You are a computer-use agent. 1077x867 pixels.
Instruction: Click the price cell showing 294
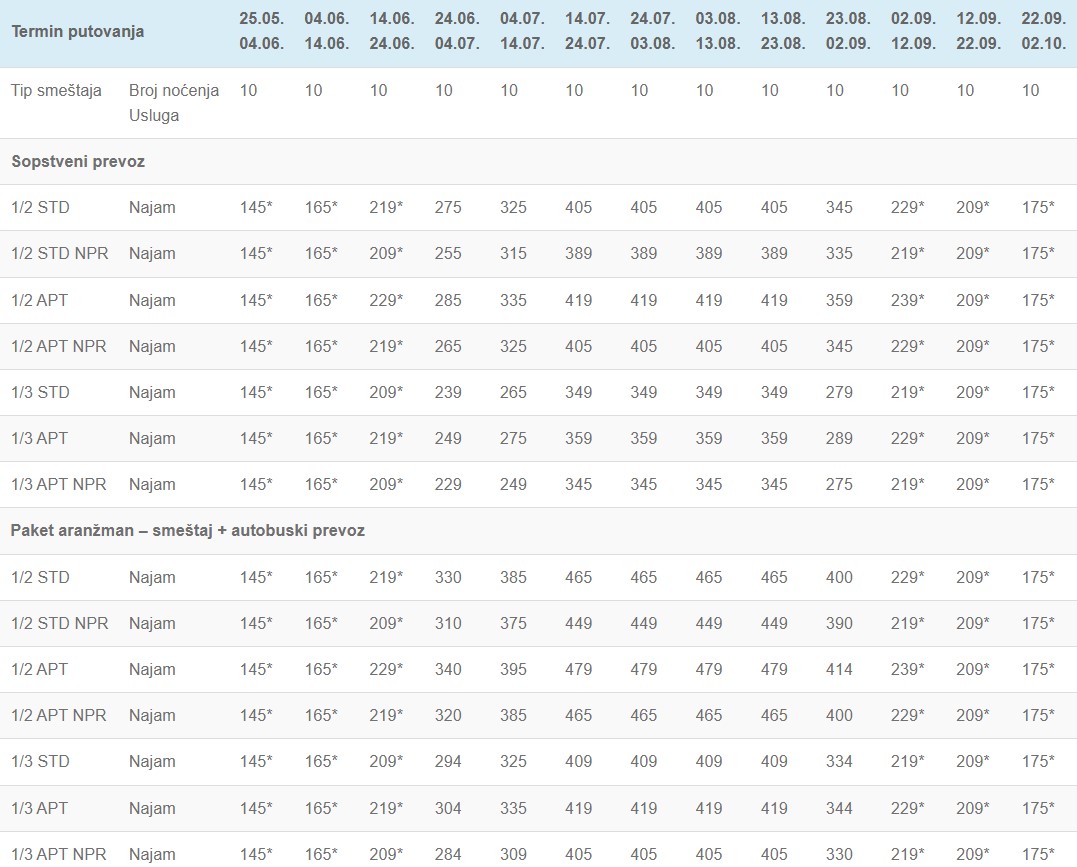pyautogui.click(x=448, y=761)
